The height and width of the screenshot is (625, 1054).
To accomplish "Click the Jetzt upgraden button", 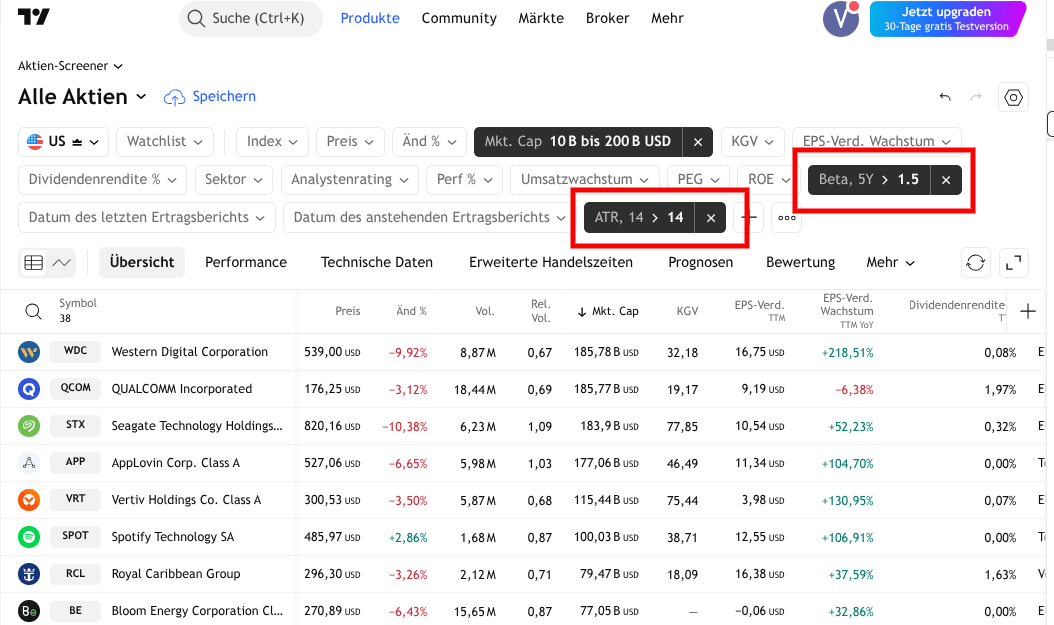I will coord(946,19).
